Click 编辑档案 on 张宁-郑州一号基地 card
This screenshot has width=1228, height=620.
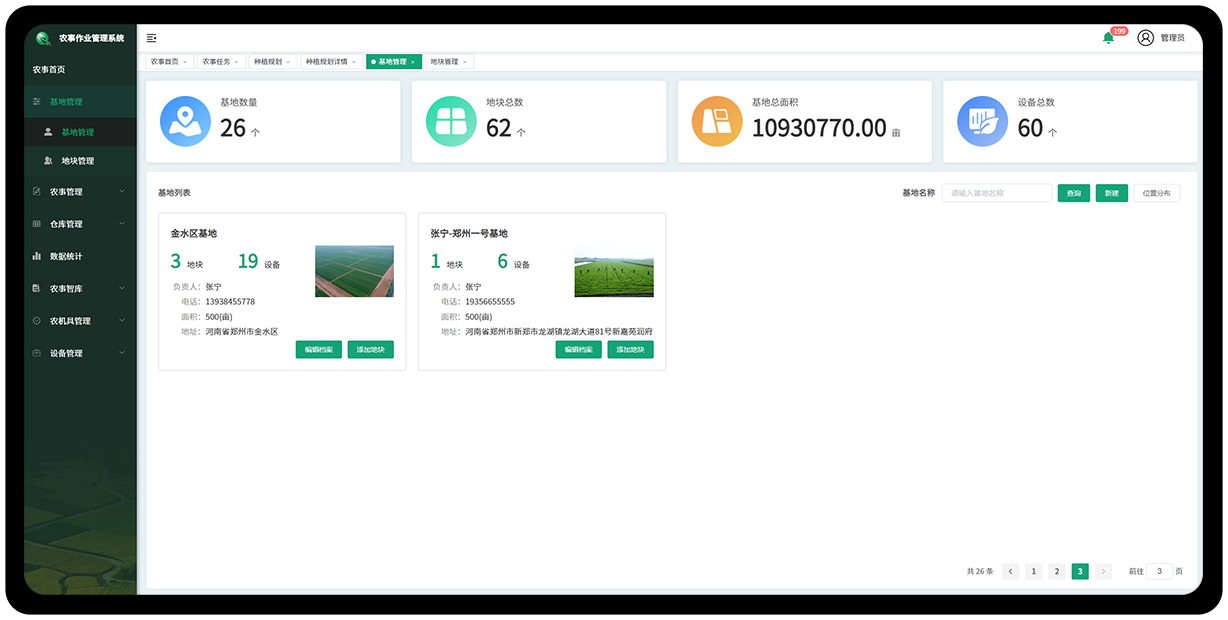[x=578, y=350]
